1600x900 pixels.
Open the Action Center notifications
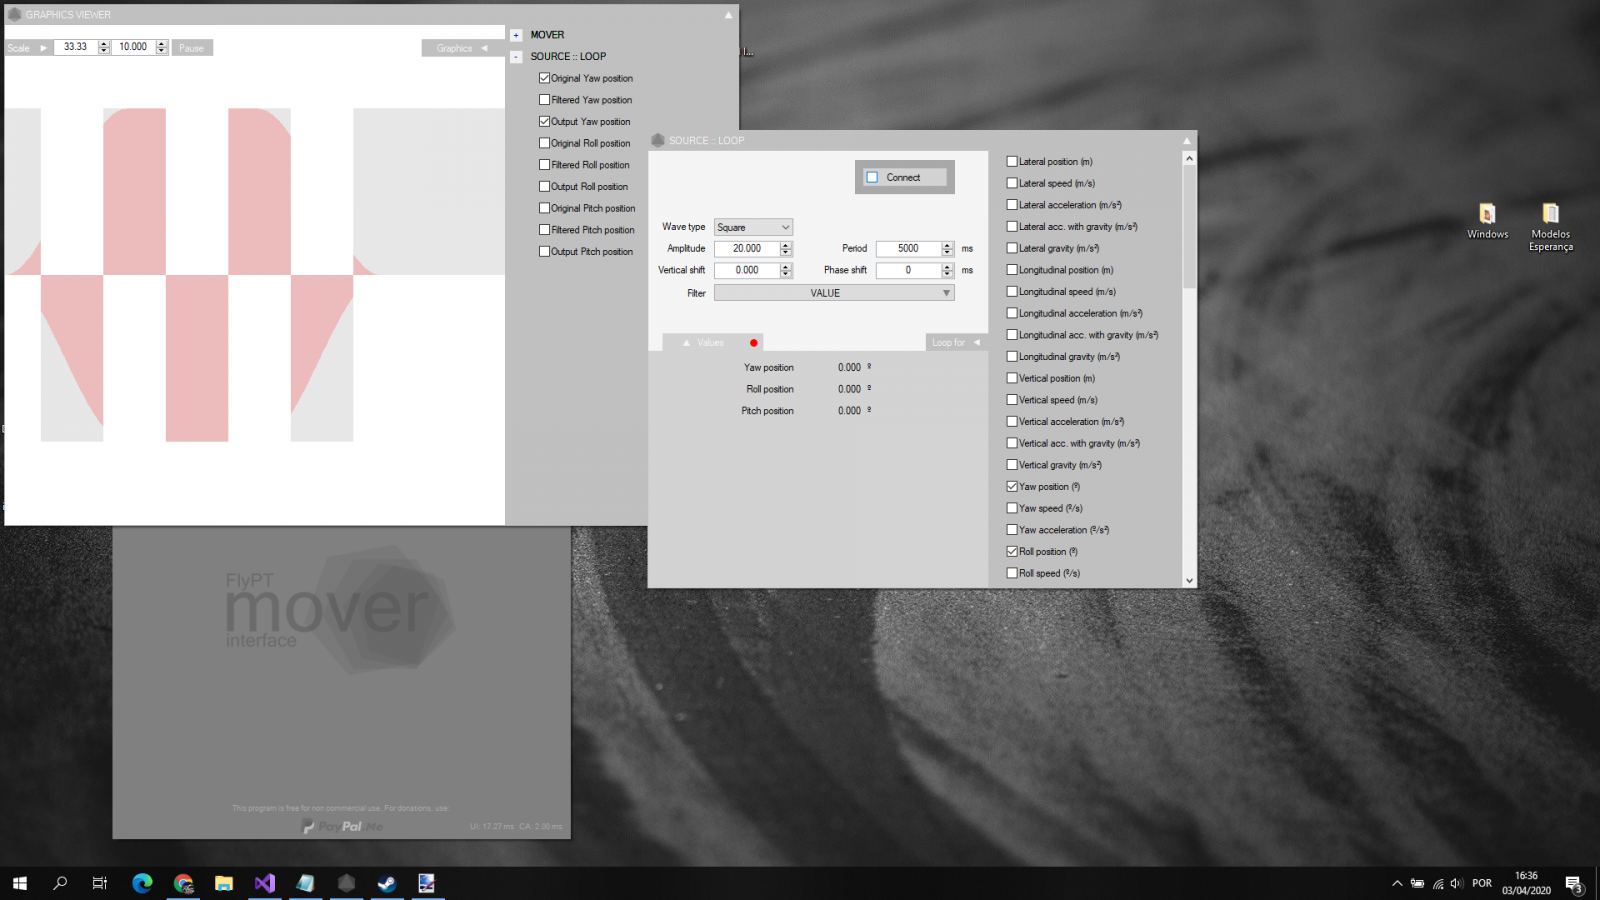tap(1574, 884)
